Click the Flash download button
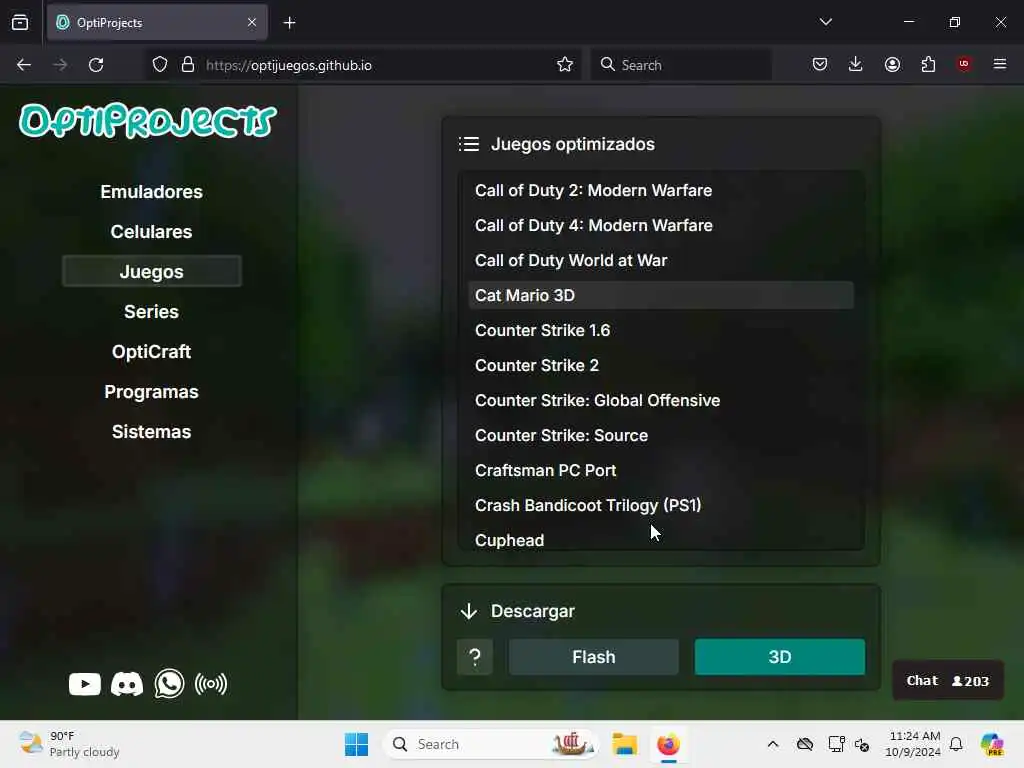Viewport: 1024px width, 768px height. tap(594, 657)
